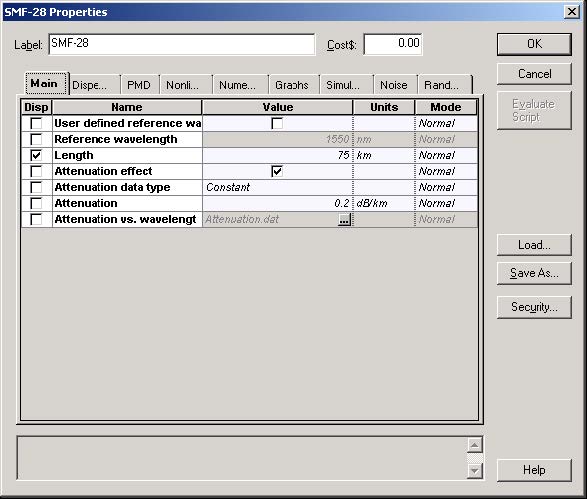Click the Cancel button
The width and height of the screenshot is (587, 499).
pos(534,74)
